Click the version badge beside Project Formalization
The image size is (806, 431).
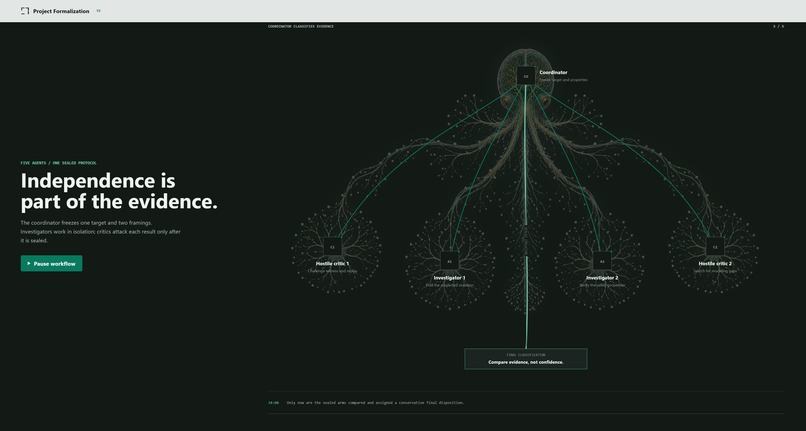[98, 11]
